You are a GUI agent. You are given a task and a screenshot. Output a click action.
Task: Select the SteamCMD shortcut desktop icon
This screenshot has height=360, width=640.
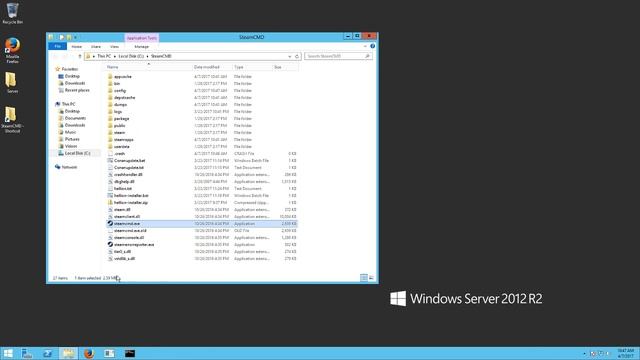(12, 120)
